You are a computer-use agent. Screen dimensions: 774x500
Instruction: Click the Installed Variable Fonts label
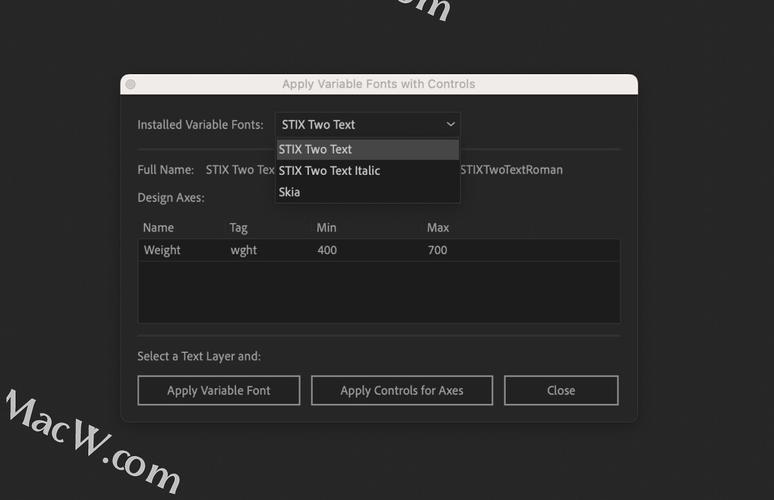click(200, 125)
